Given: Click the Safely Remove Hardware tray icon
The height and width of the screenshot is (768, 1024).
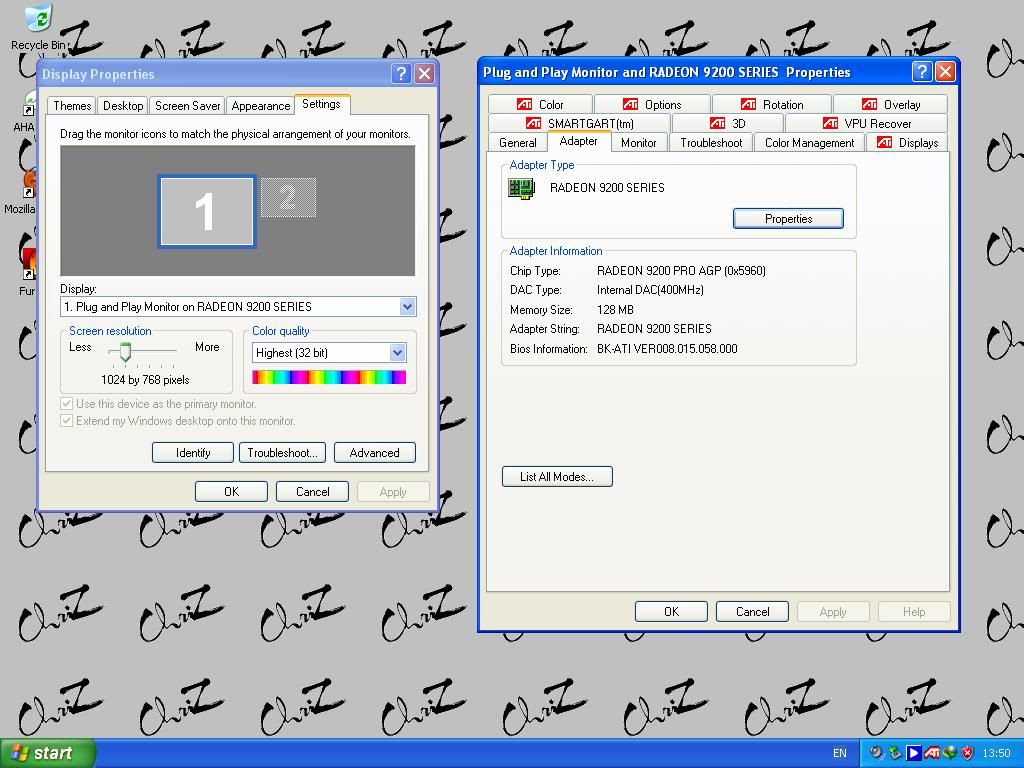Looking at the screenshot, I should pos(895,753).
